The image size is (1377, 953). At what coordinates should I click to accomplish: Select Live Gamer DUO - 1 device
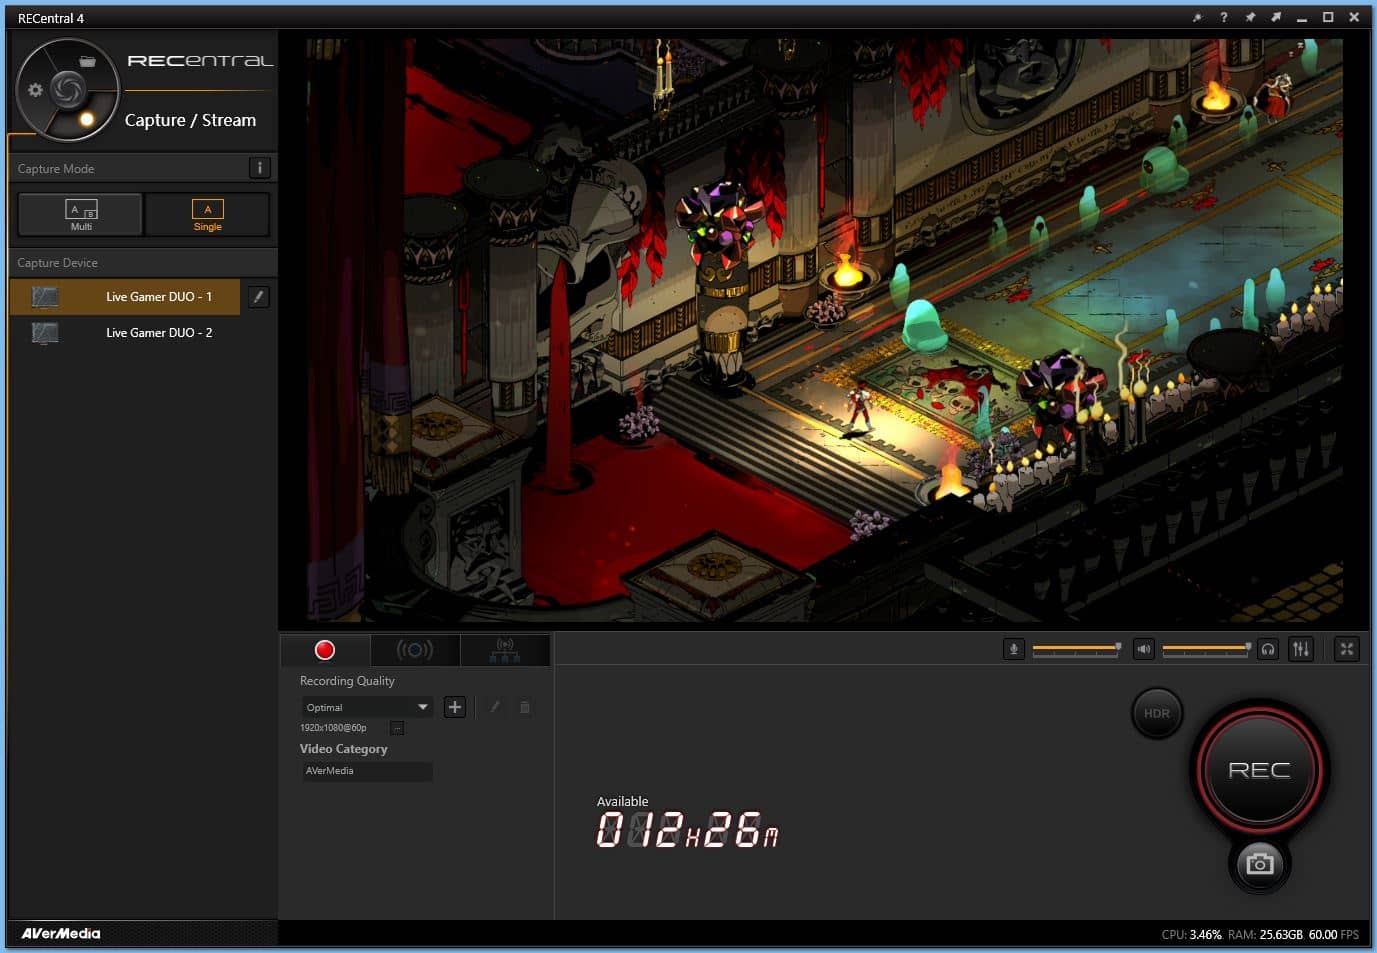[x=125, y=297]
